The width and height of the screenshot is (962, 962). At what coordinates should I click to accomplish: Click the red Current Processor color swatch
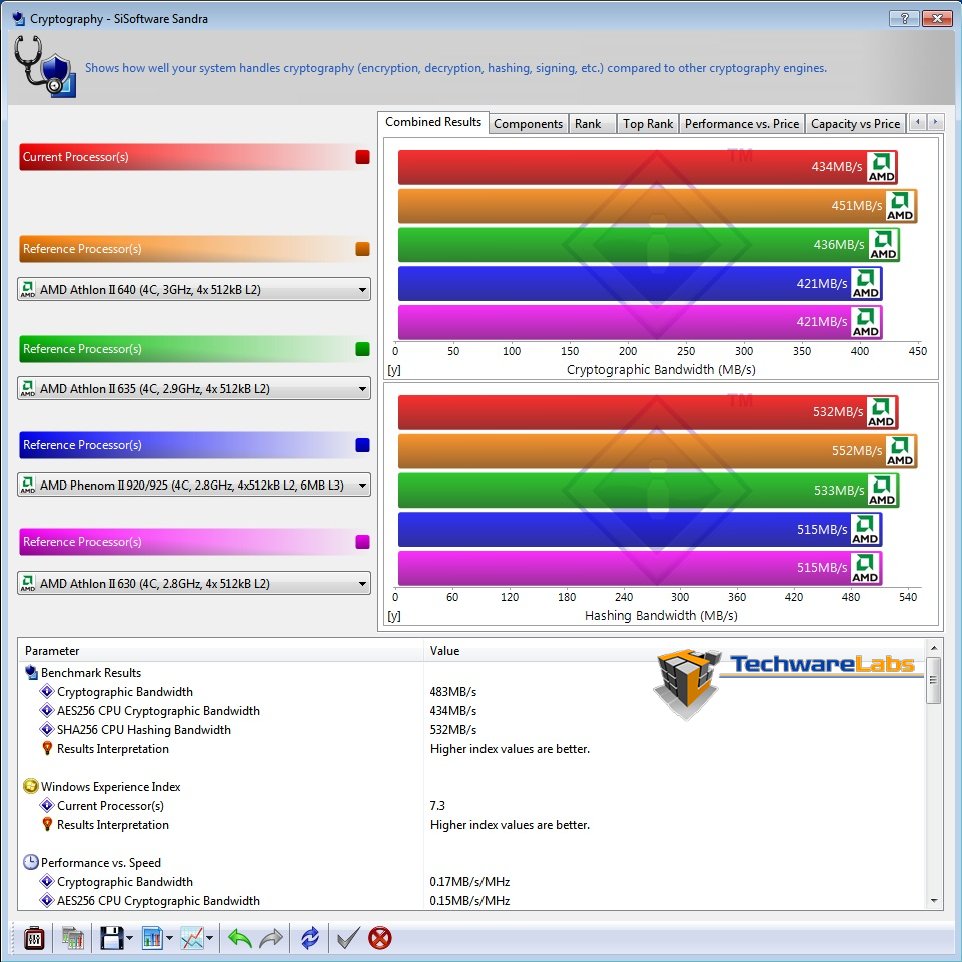pyautogui.click(x=362, y=157)
